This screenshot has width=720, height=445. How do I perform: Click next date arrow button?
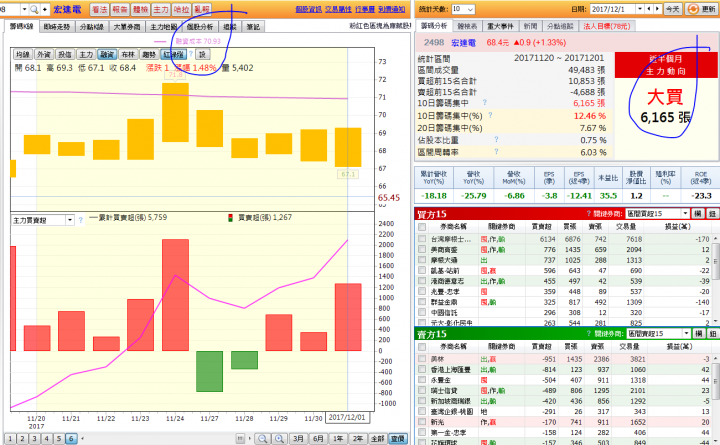[x=657, y=9]
